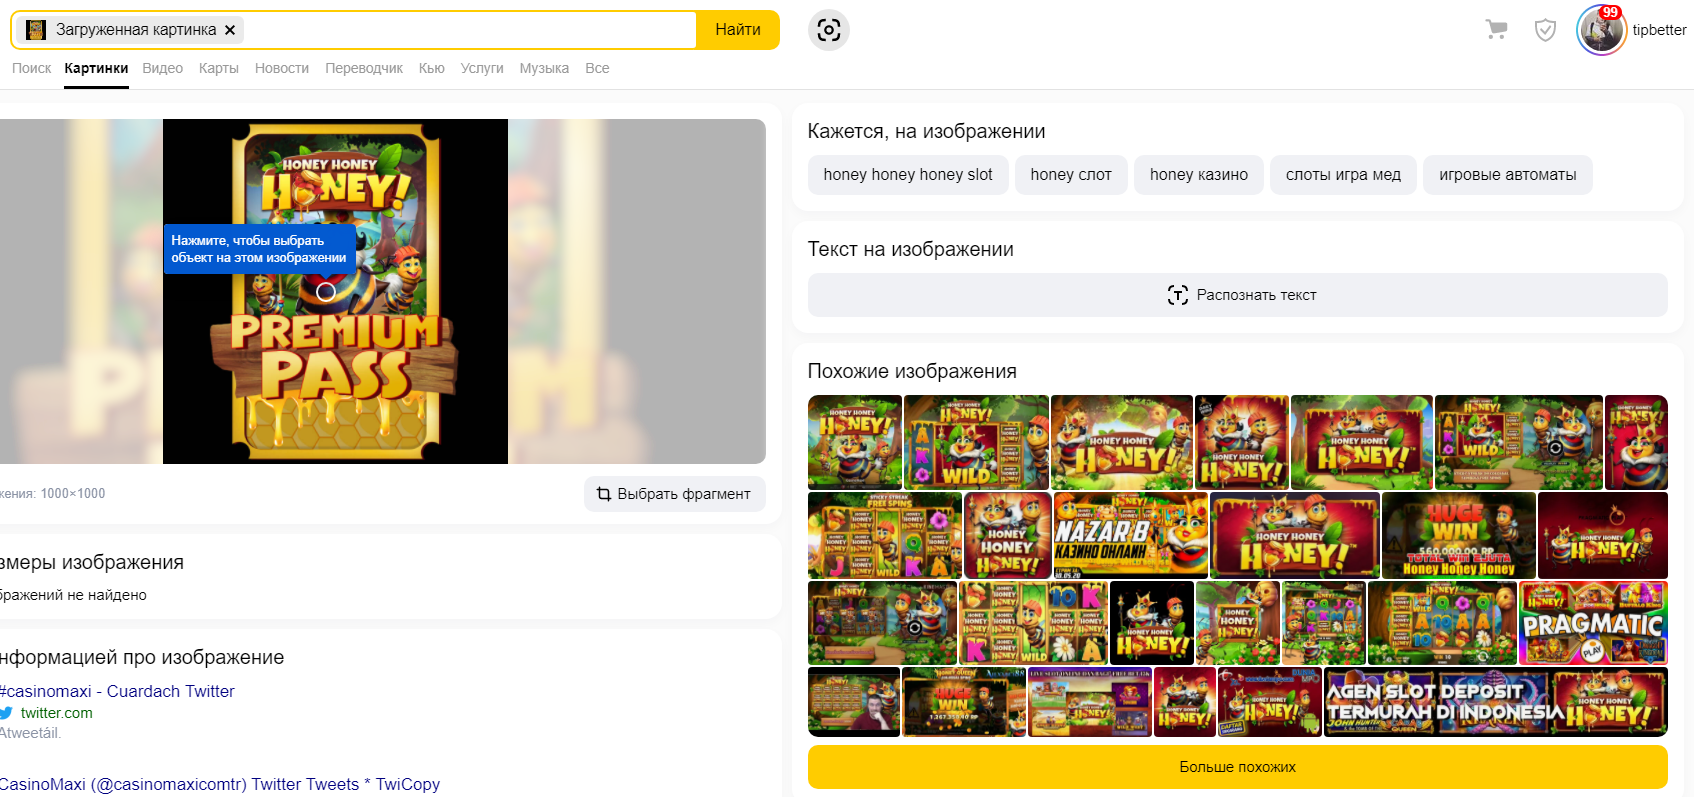The width and height of the screenshot is (1694, 797).
Task: Switch to the Переводчик tab
Action: tap(364, 68)
